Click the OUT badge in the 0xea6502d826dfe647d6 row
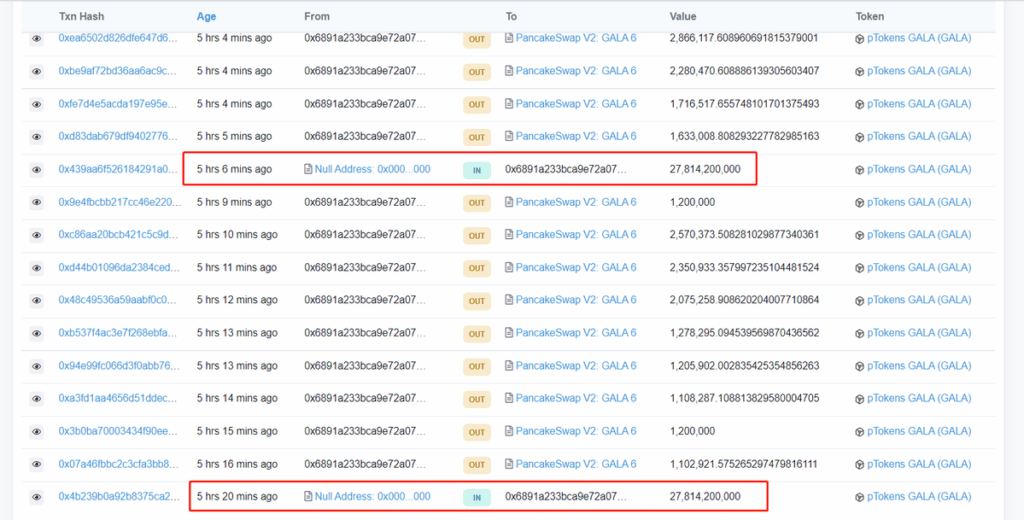Image resolution: width=1024 pixels, height=520 pixels. pos(477,39)
